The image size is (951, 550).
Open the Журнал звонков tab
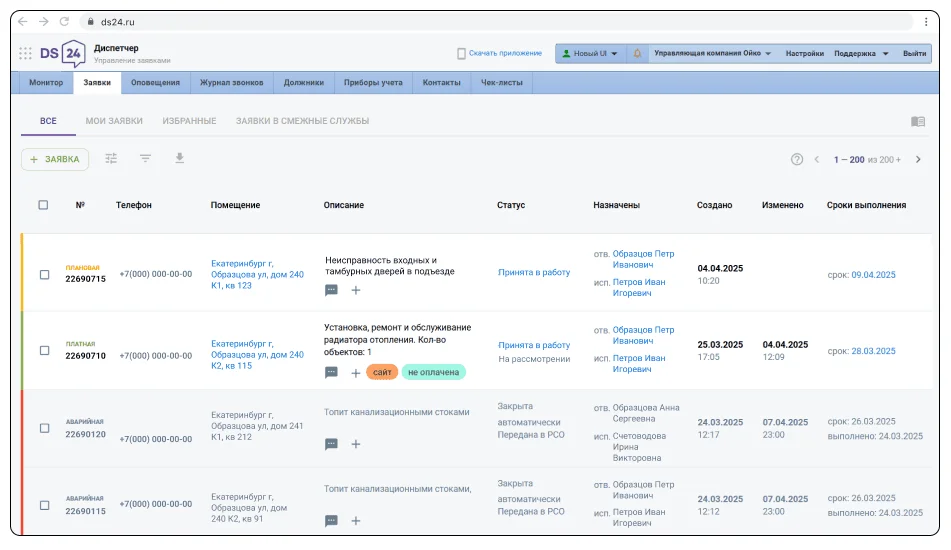pos(232,82)
